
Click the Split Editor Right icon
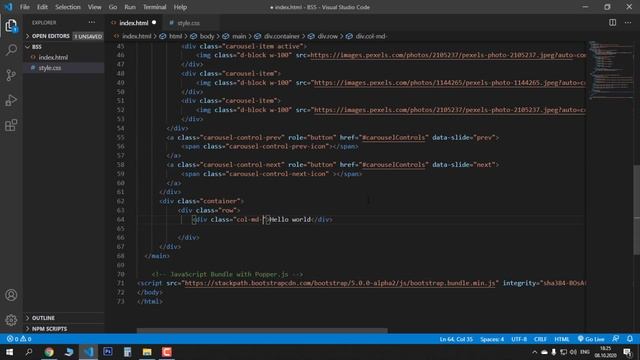coord(613,23)
